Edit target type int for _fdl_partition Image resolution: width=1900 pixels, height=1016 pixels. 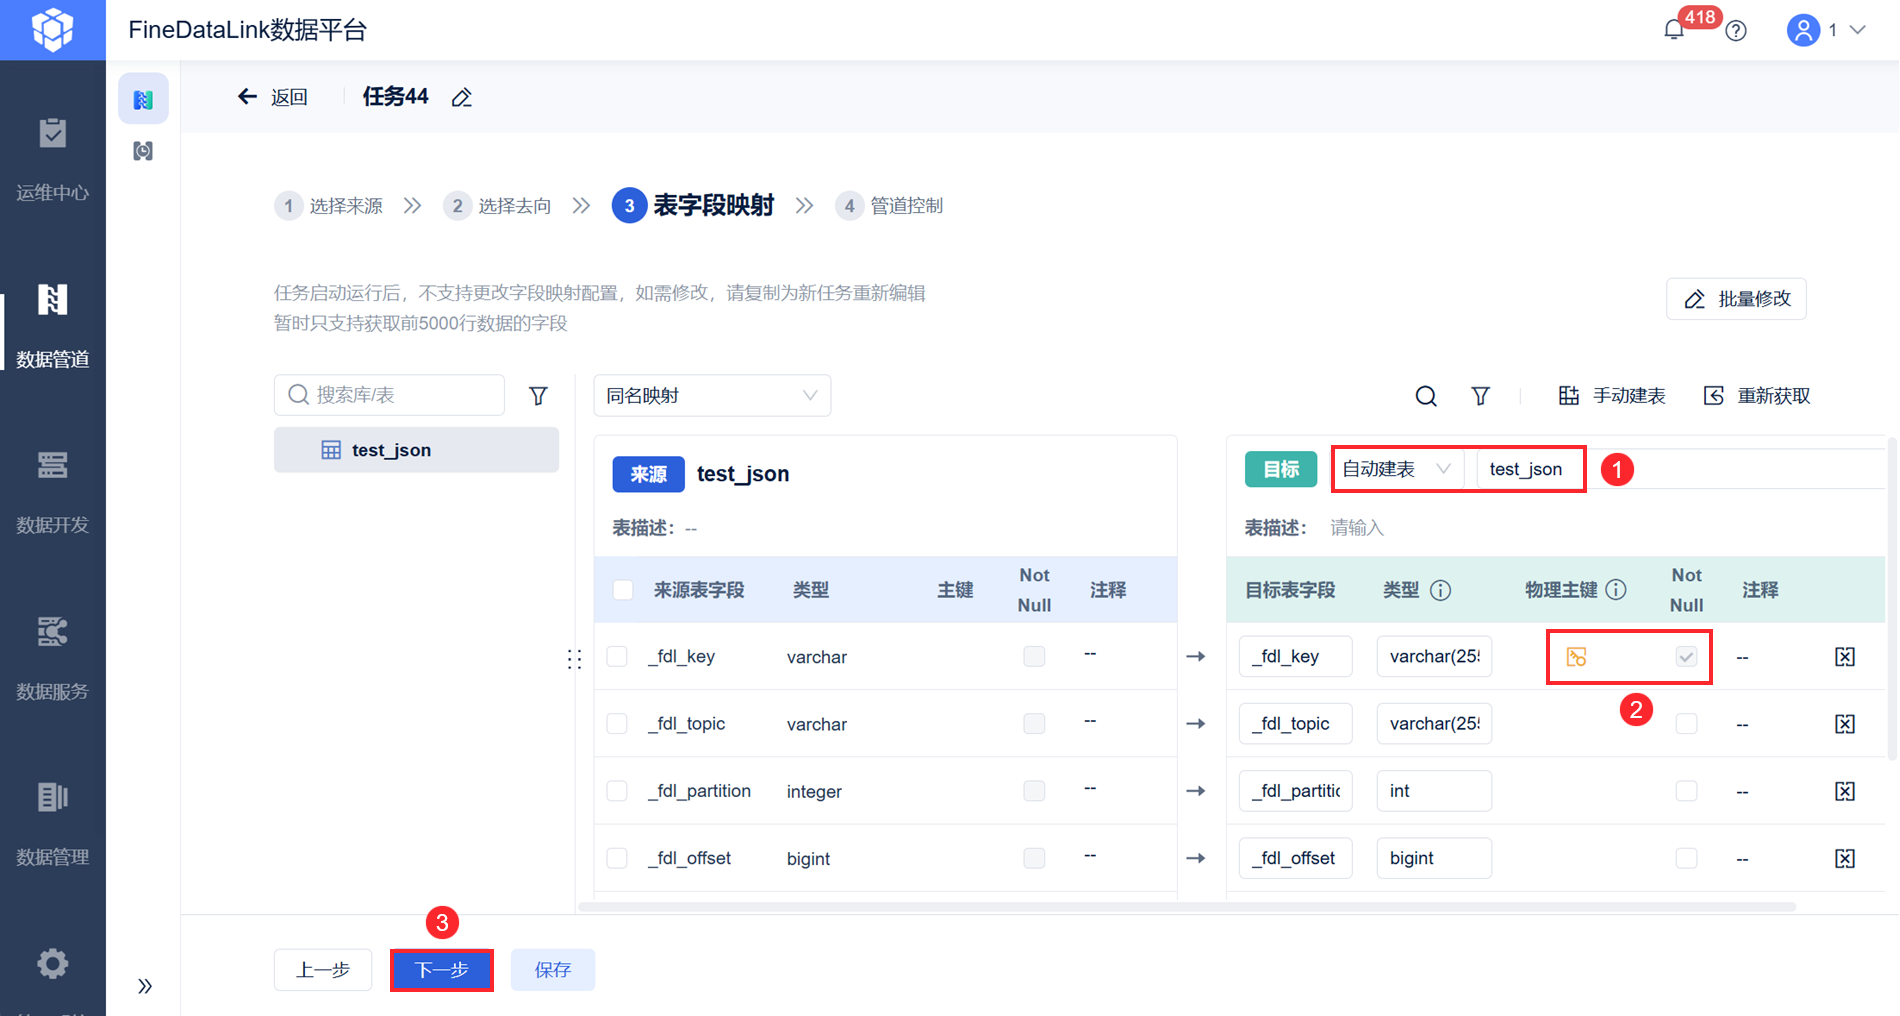(x=1434, y=791)
